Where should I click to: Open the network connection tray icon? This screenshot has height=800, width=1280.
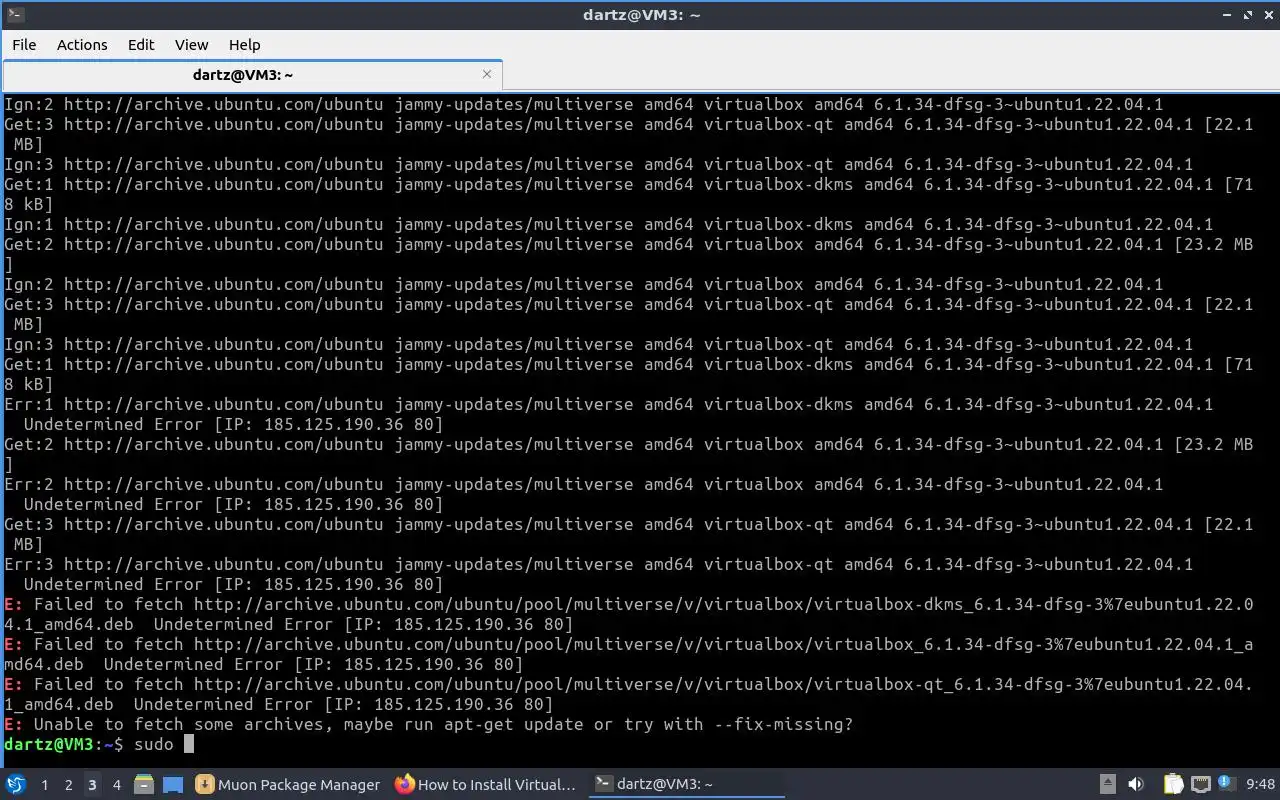coord(1200,784)
